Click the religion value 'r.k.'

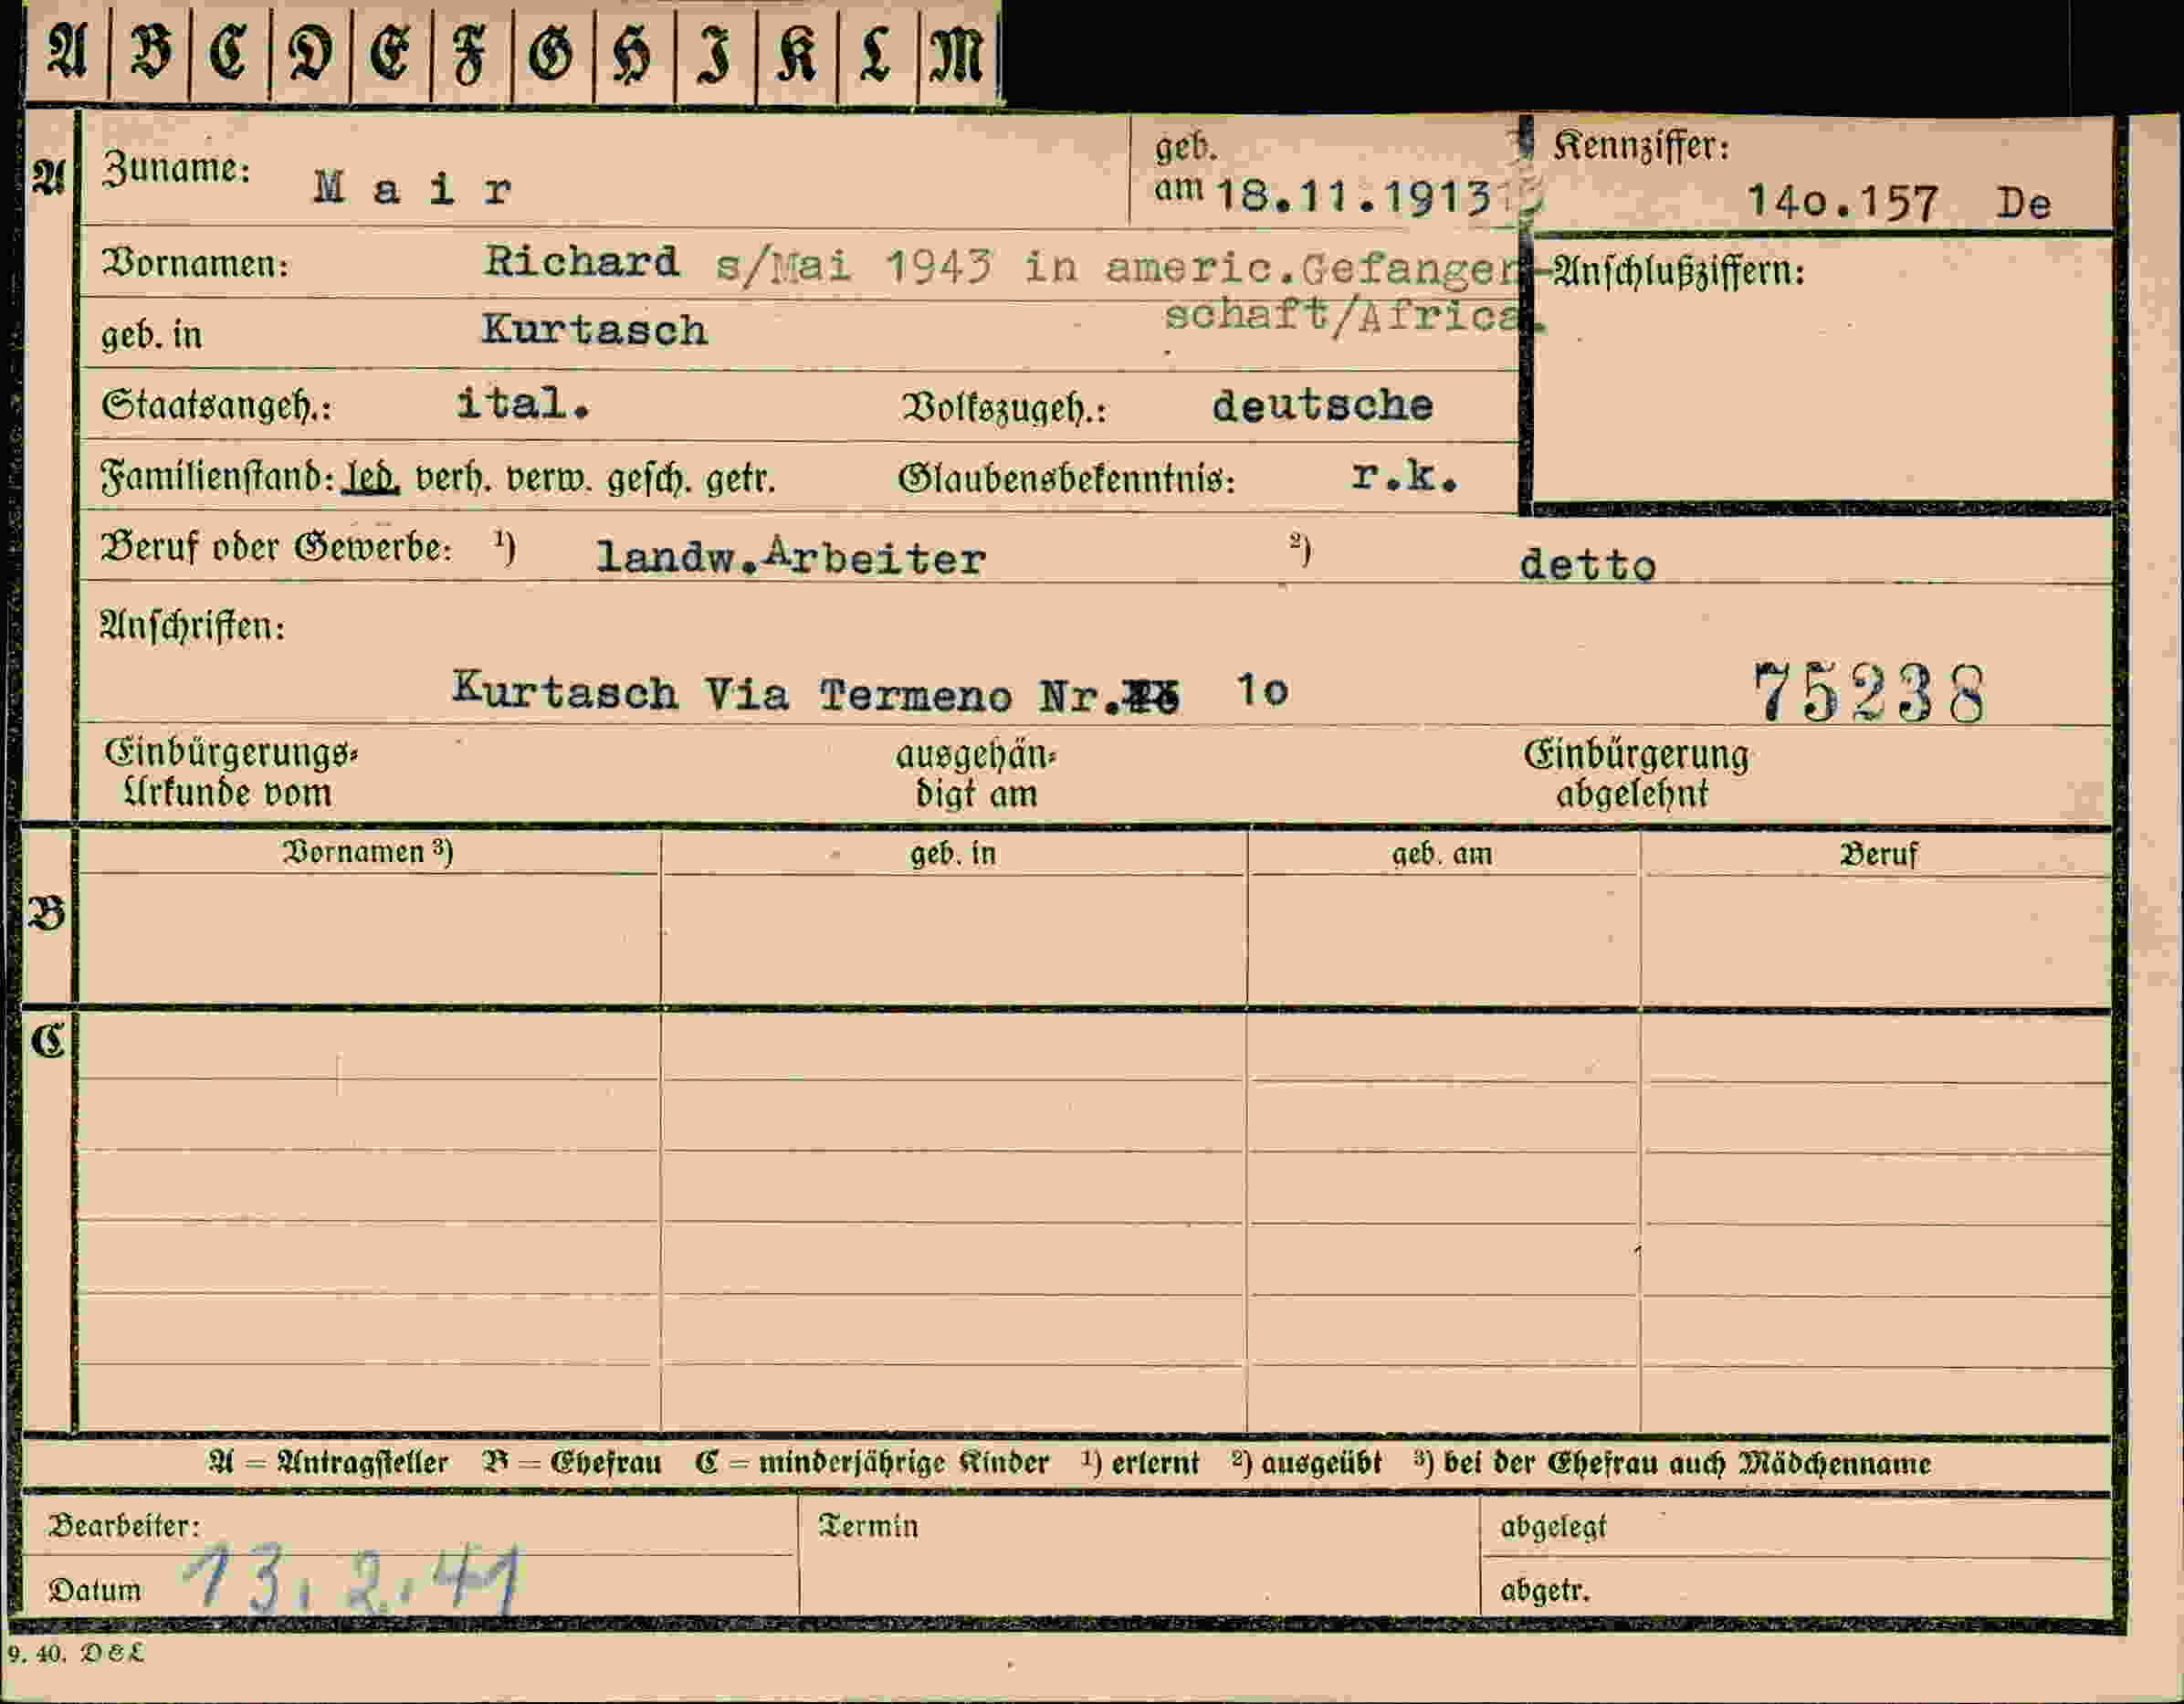click(x=1404, y=477)
